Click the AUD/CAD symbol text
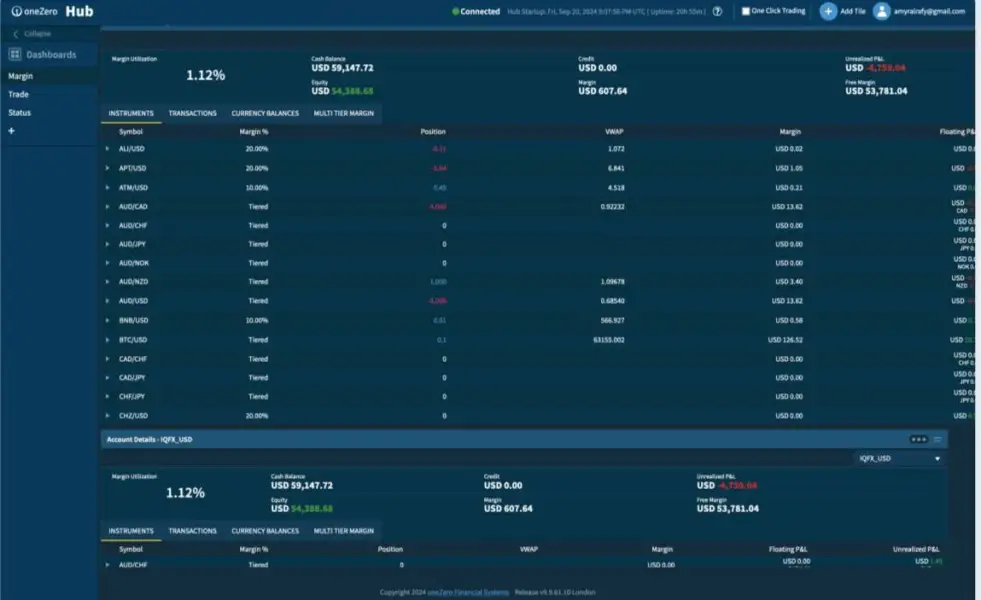Screen dimensions: 981x600 point(133,207)
